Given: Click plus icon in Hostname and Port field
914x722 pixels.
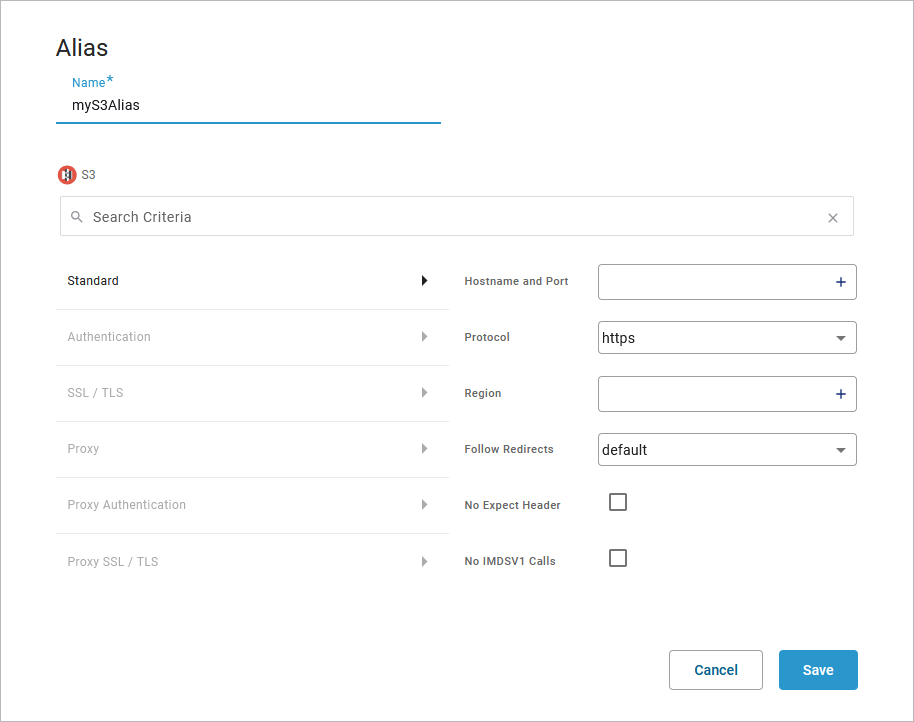Looking at the screenshot, I should 840,283.
